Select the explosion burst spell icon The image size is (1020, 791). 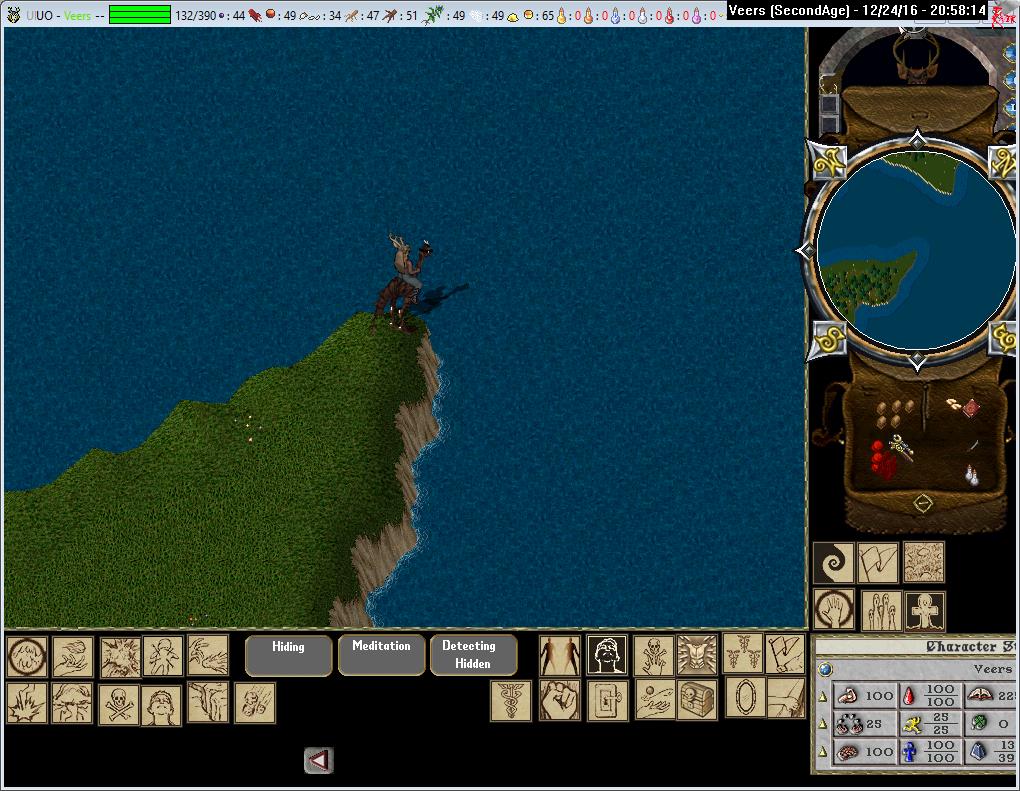tap(119, 657)
